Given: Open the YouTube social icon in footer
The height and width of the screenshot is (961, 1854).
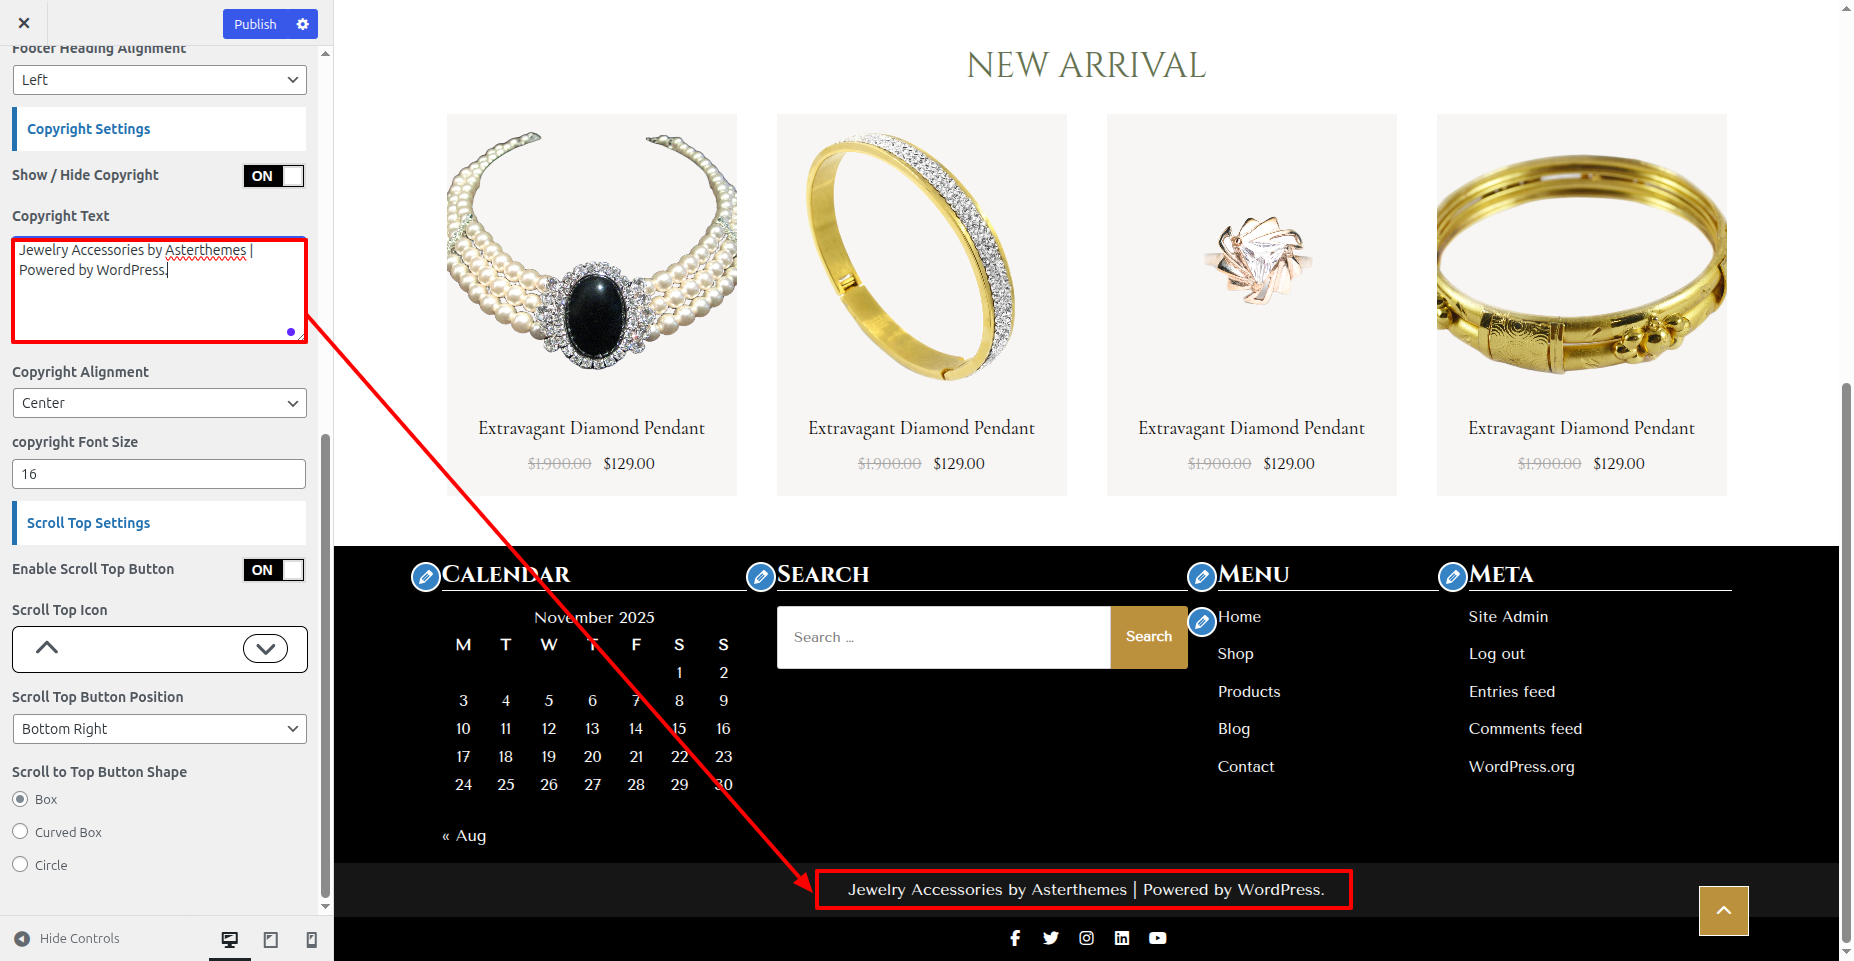Looking at the screenshot, I should click(x=1158, y=938).
